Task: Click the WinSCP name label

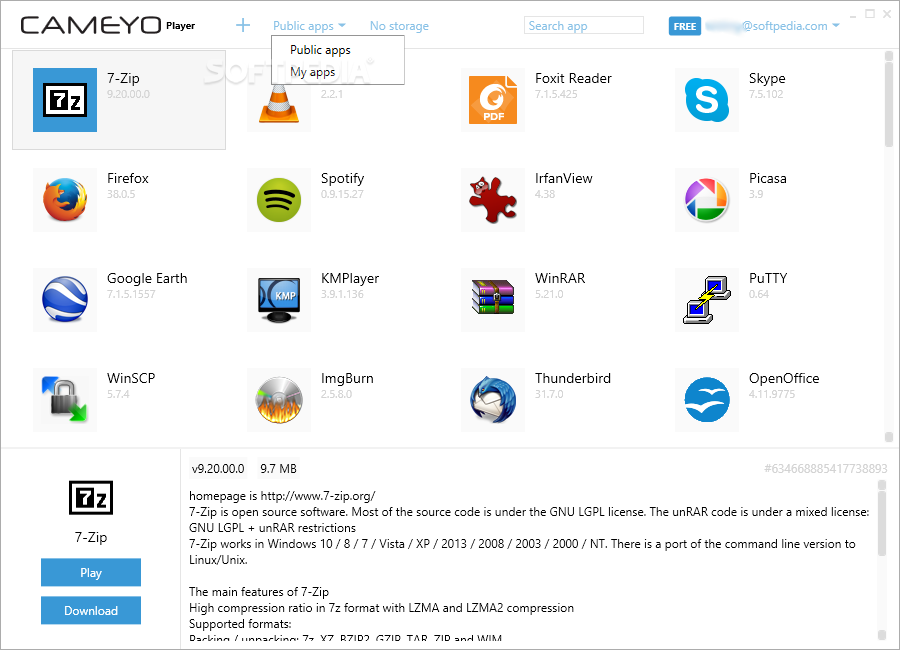Action: pos(131,378)
